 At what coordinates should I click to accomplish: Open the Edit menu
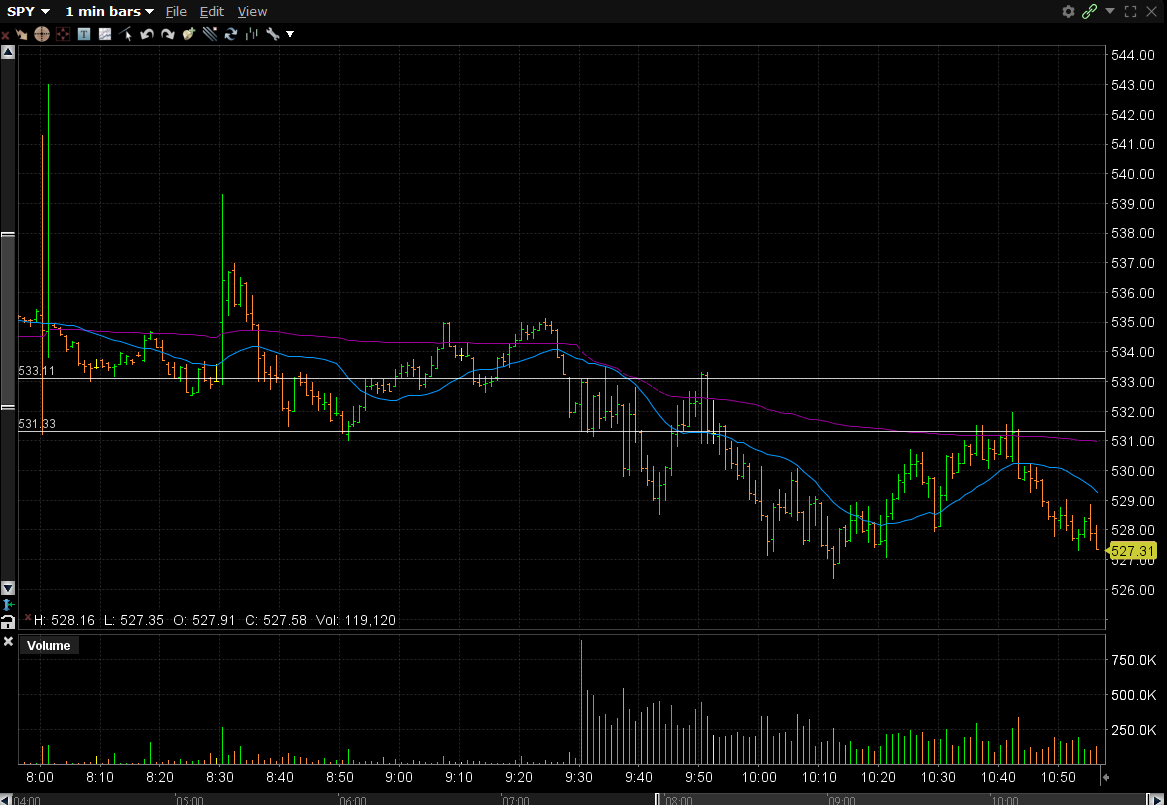pos(211,11)
